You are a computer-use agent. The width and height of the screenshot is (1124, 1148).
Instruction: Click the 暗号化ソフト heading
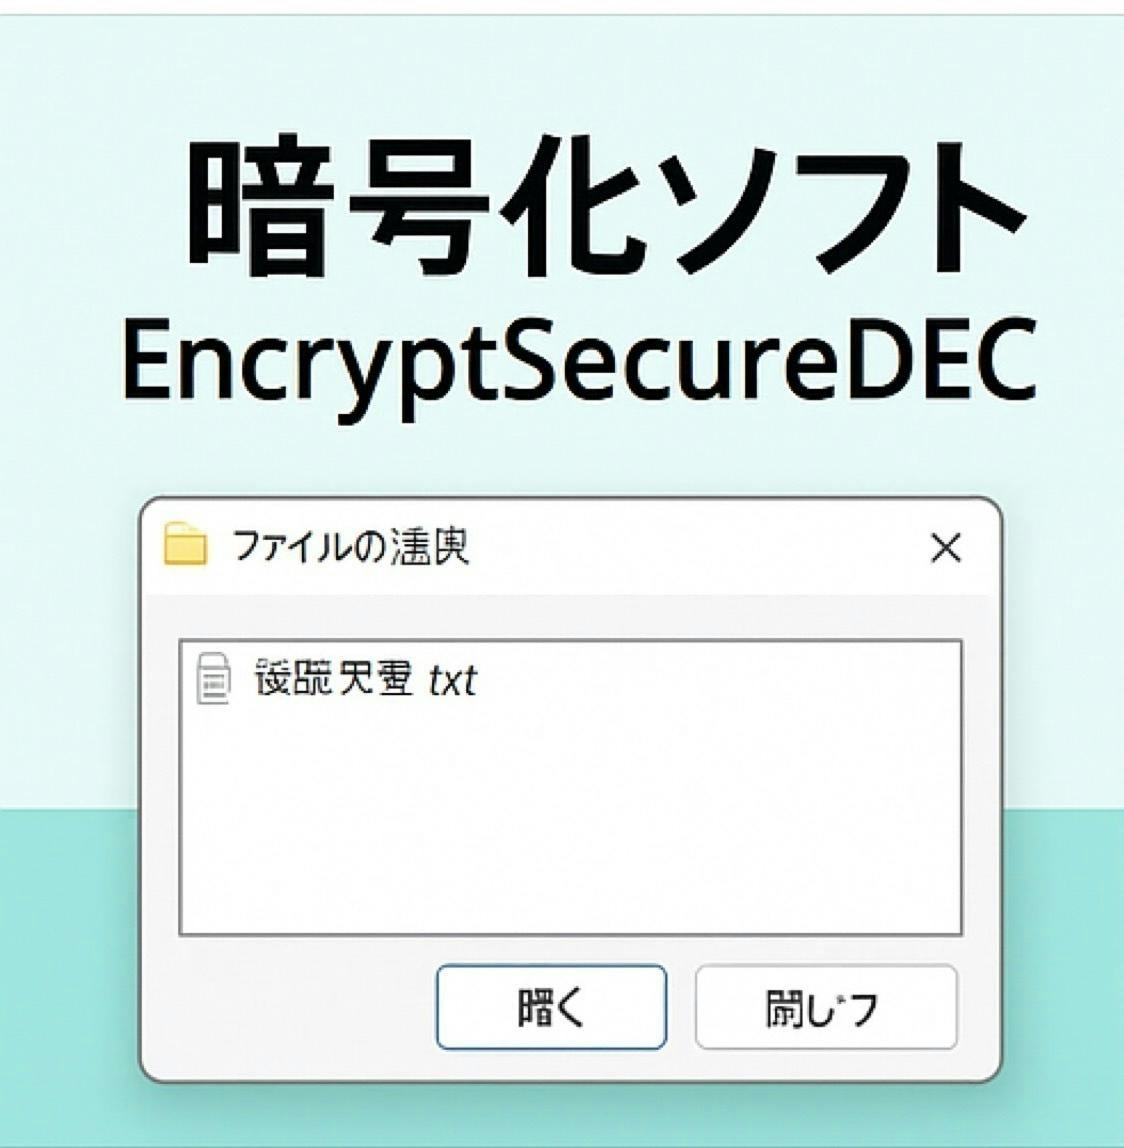pos(605,206)
